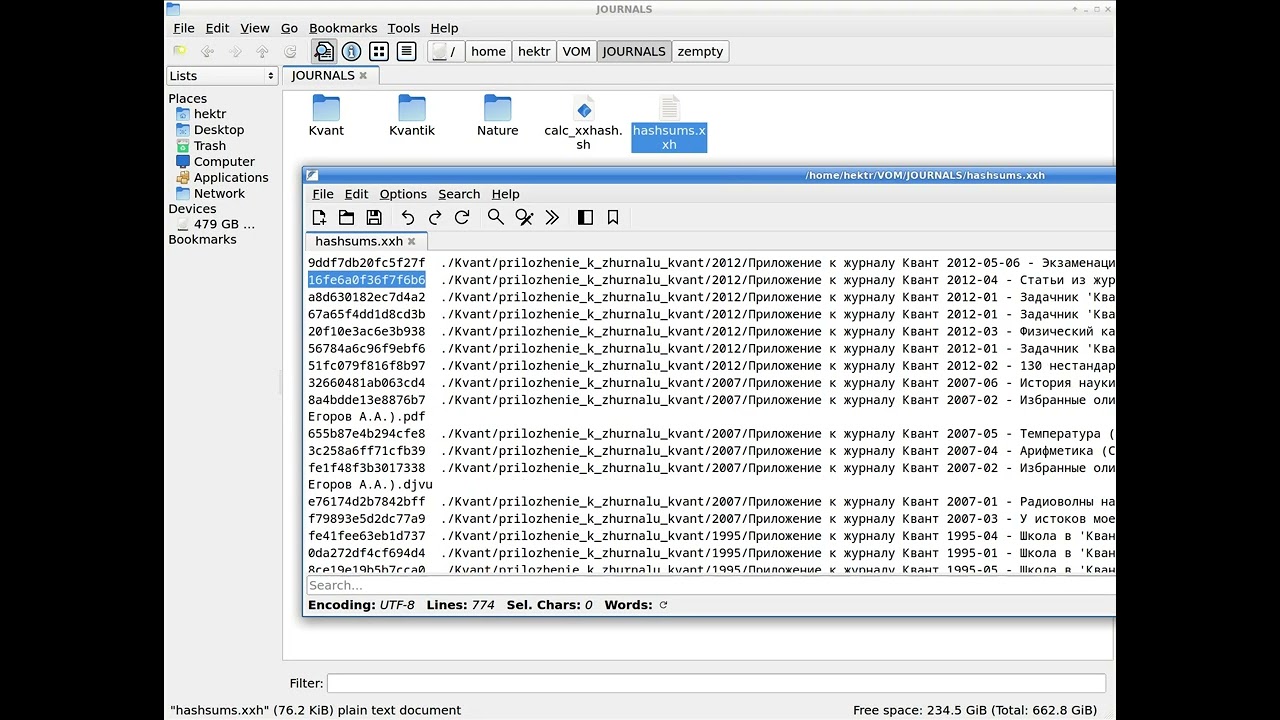1280x720 pixels.
Task: Click the file search toolbar icon
Action: (x=324, y=51)
